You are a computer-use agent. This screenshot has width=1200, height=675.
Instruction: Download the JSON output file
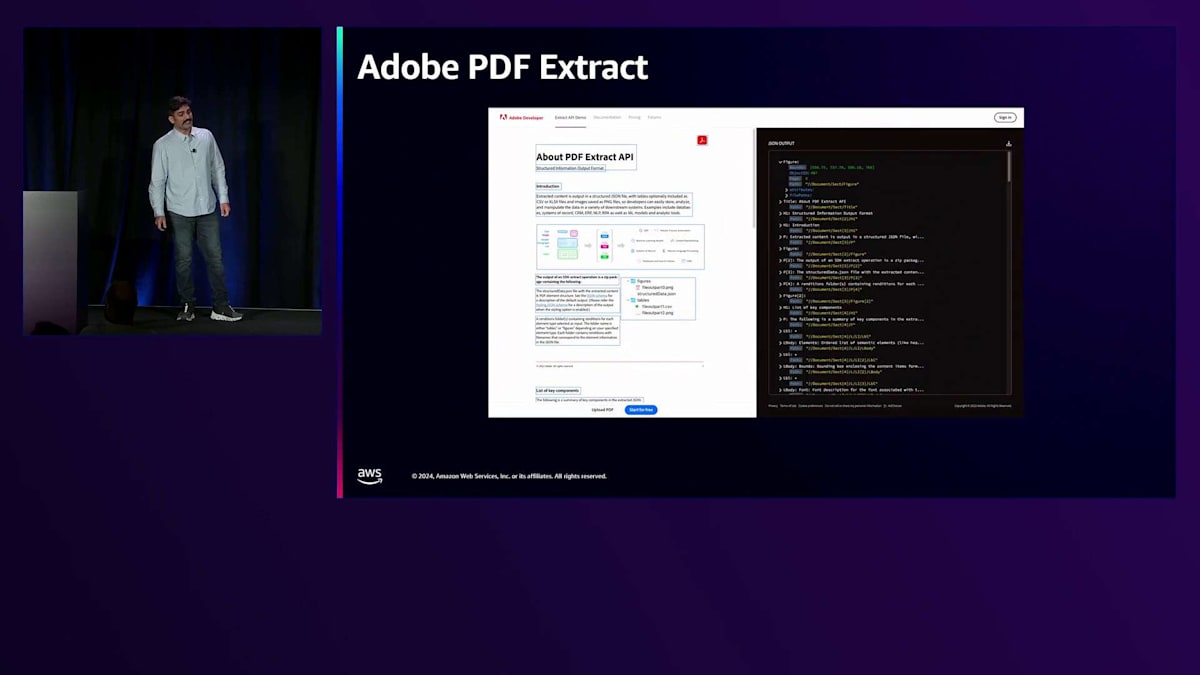coord(1009,144)
